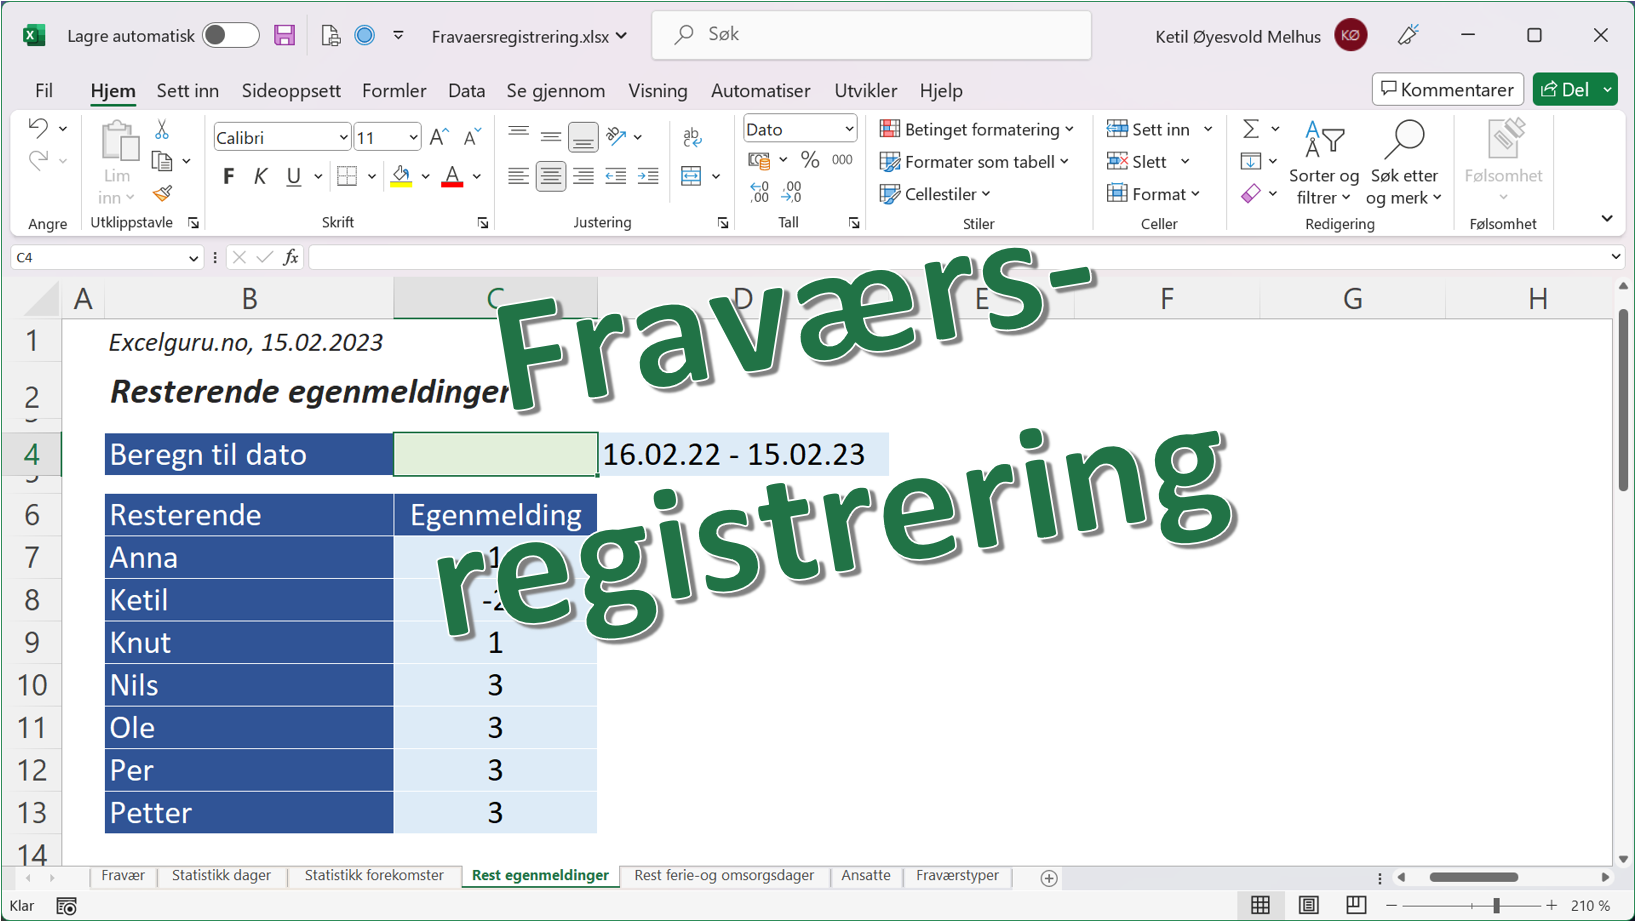The width and height of the screenshot is (1635, 921).
Task: Expand the formula bar
Action: pyautogui.click(x=1615, y=257)
